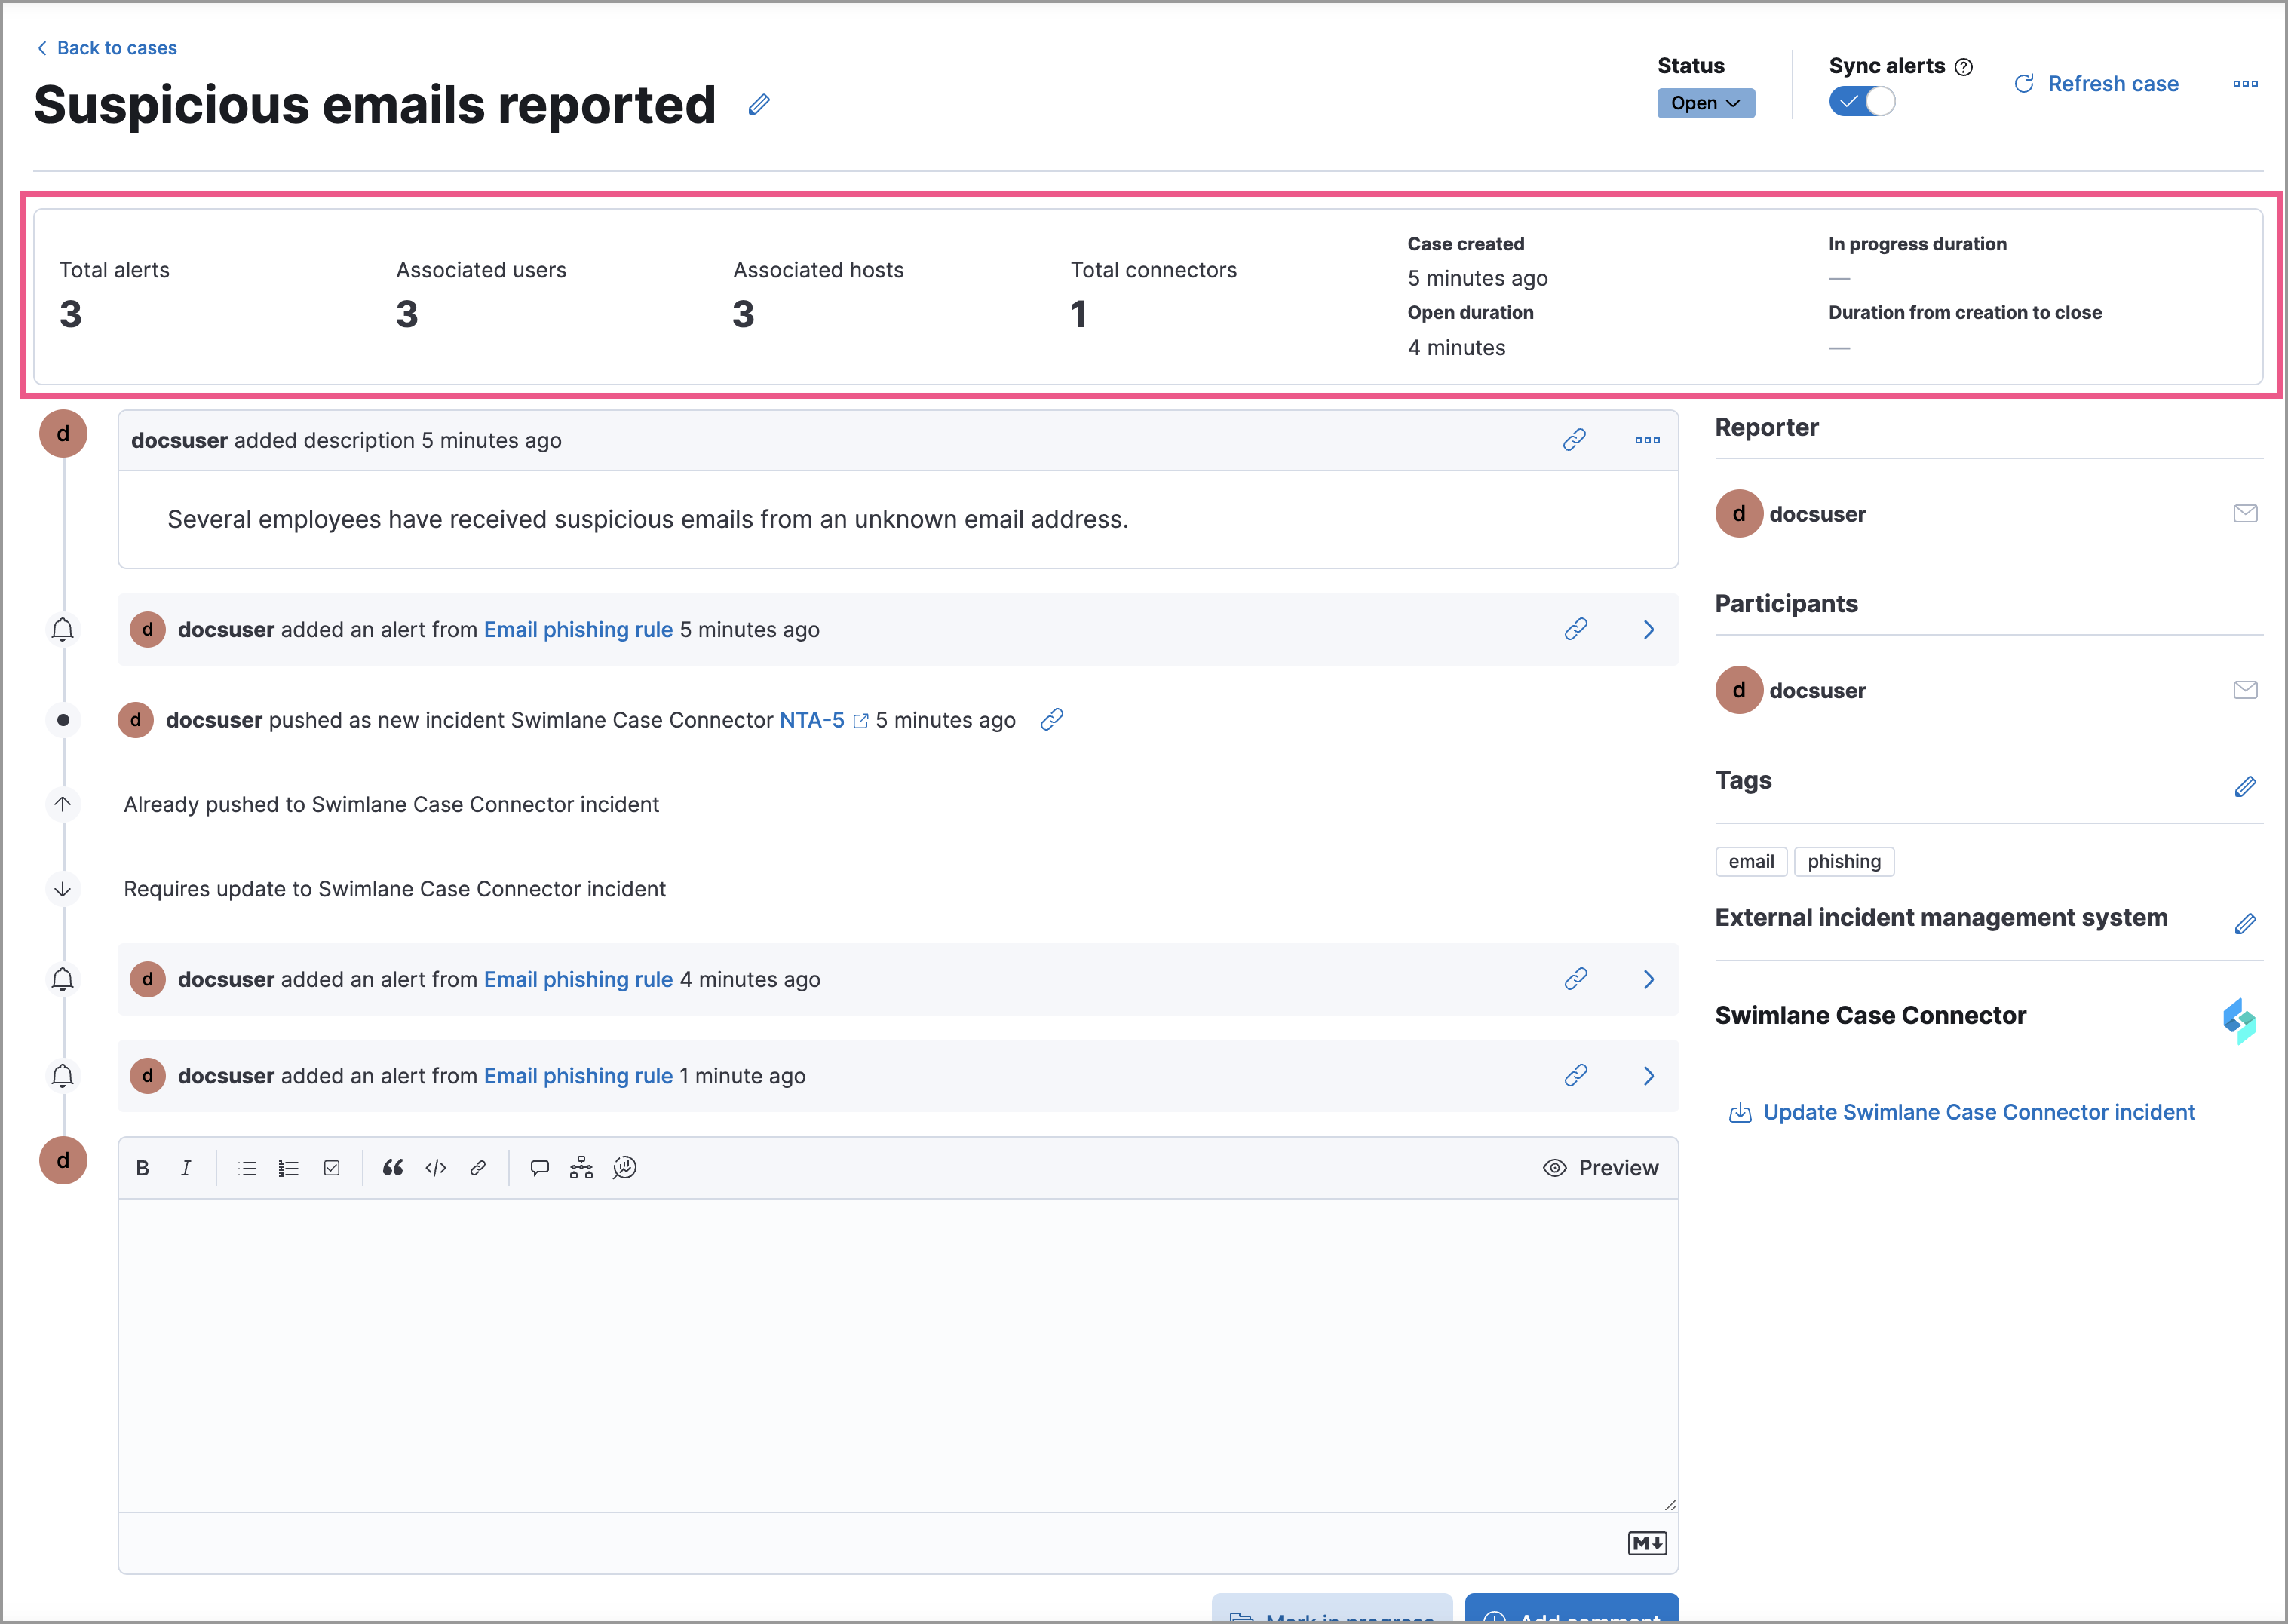Insert a block quote in comment
Image resolution: width=2288 pixels, height=1624 pixels.
392,1168
